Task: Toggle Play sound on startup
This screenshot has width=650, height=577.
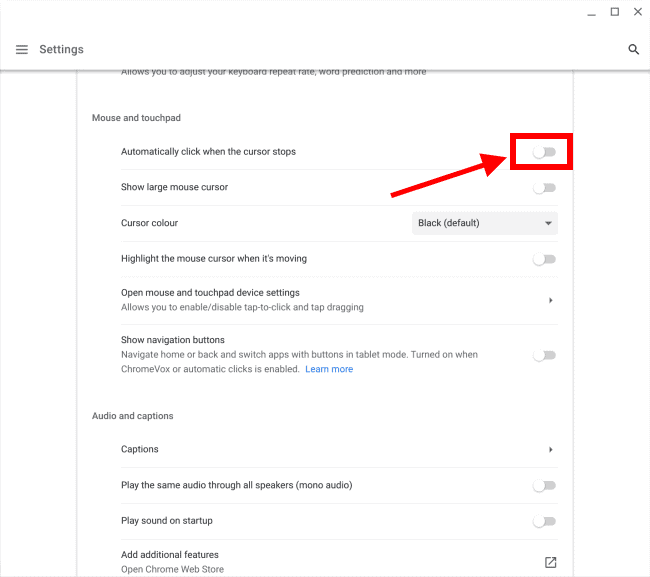Action: click(544, 521)
